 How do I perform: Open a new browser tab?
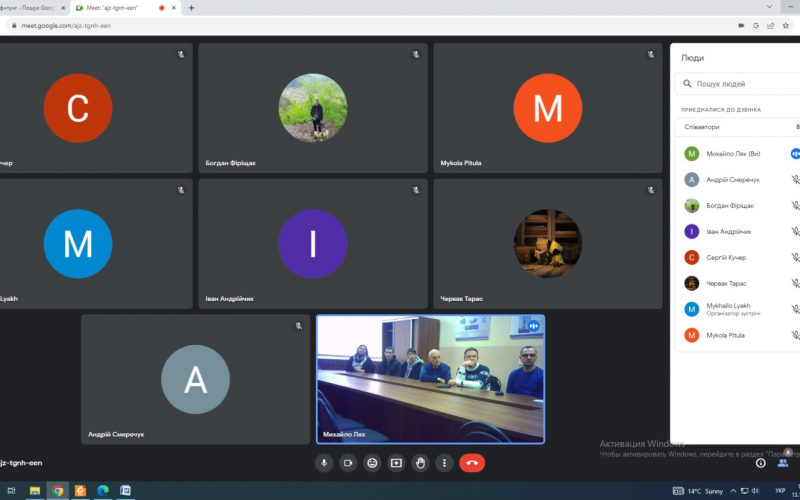click(191, 8)
